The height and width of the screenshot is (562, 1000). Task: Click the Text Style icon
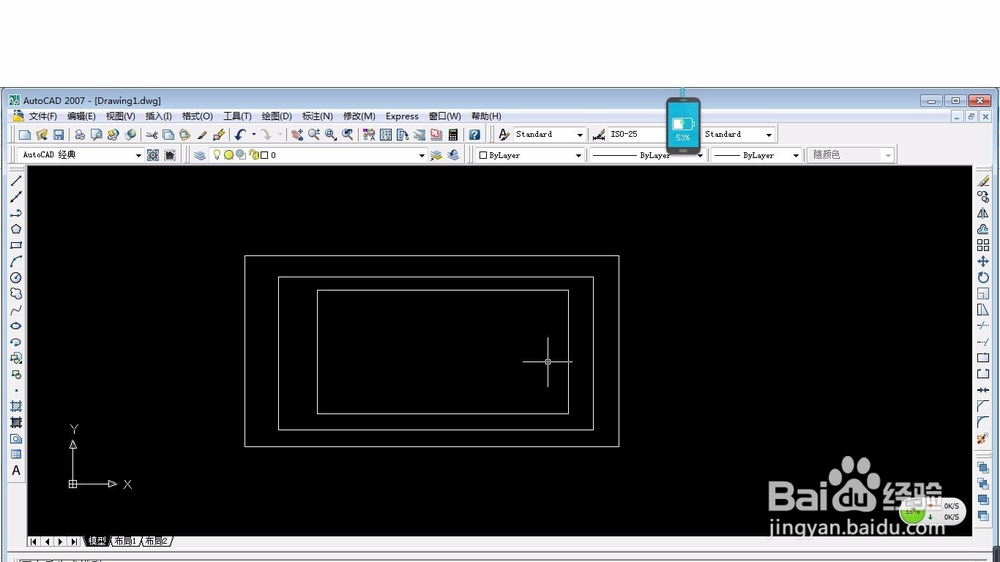click(x=504, y=135)
